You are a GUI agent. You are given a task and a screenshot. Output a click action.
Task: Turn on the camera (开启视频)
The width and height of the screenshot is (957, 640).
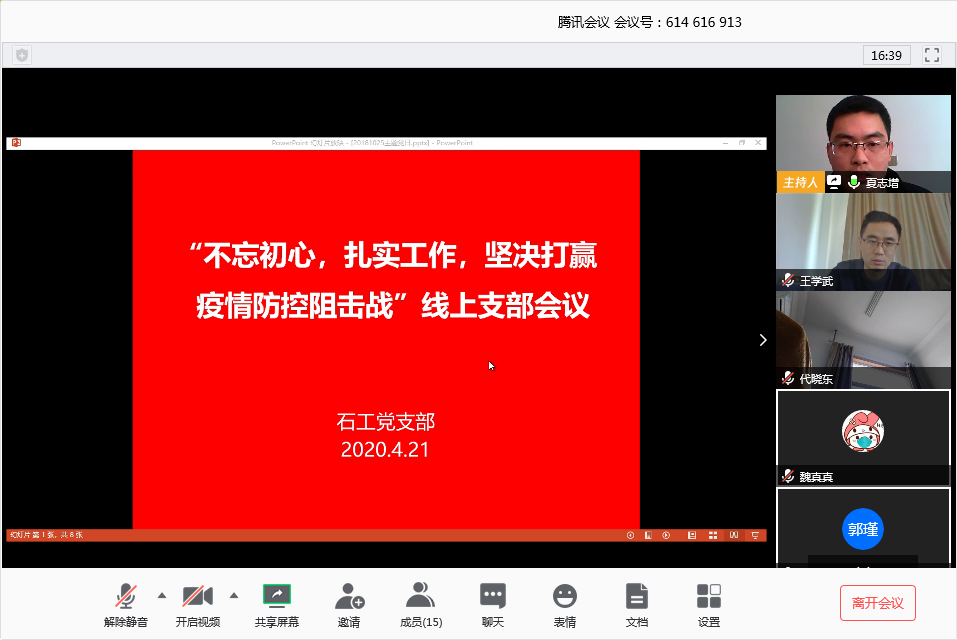point(198,597)
